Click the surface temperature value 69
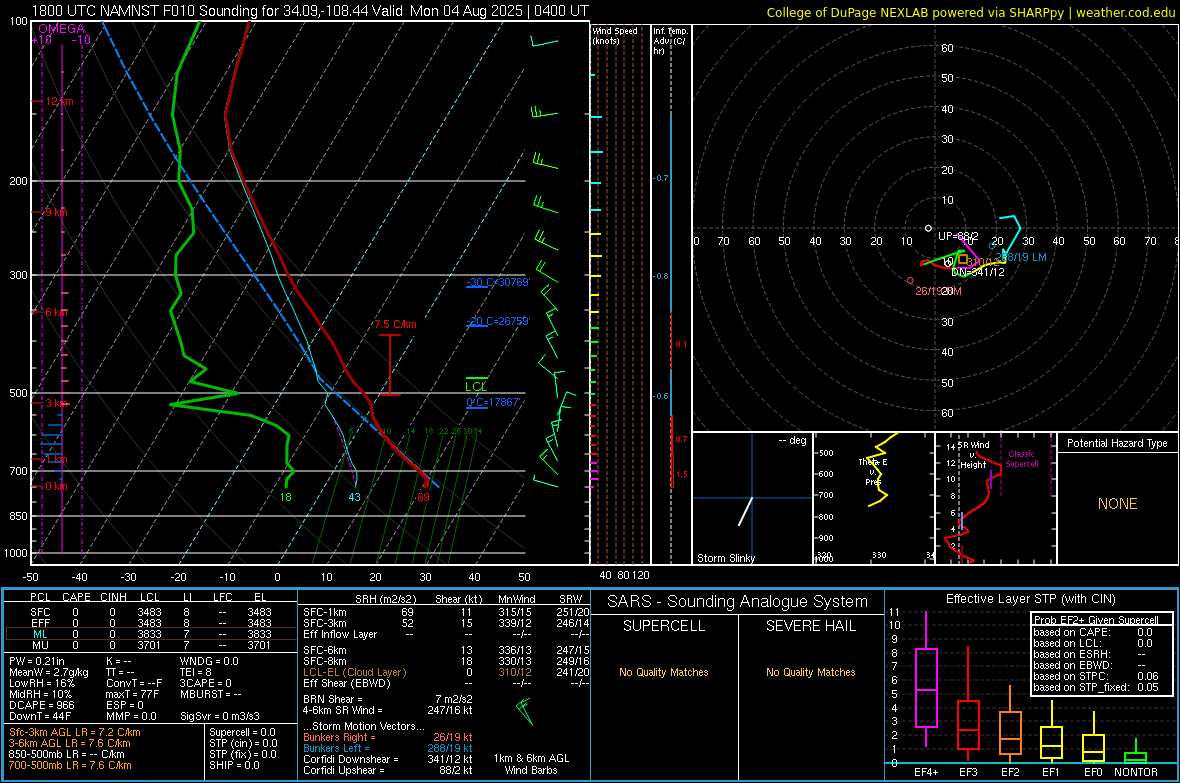This screenshot has width=1180, height=783. click(423, 497)
